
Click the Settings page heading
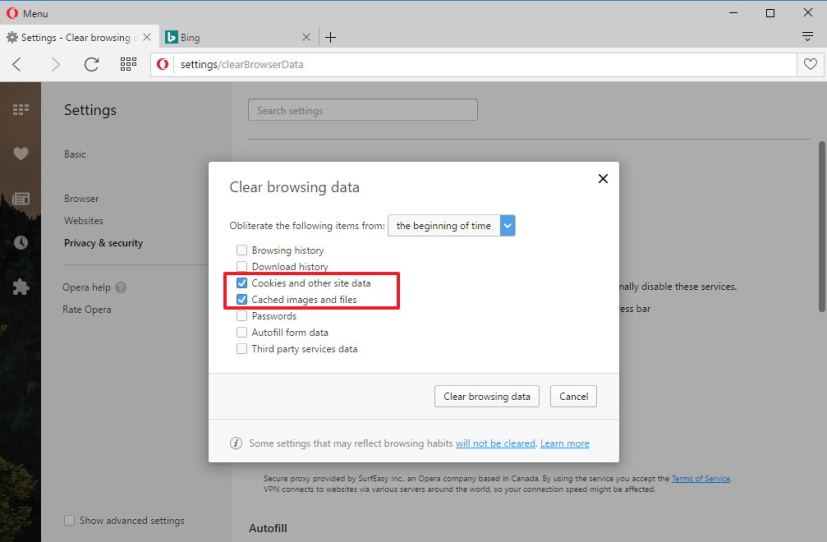pos(90,110)
